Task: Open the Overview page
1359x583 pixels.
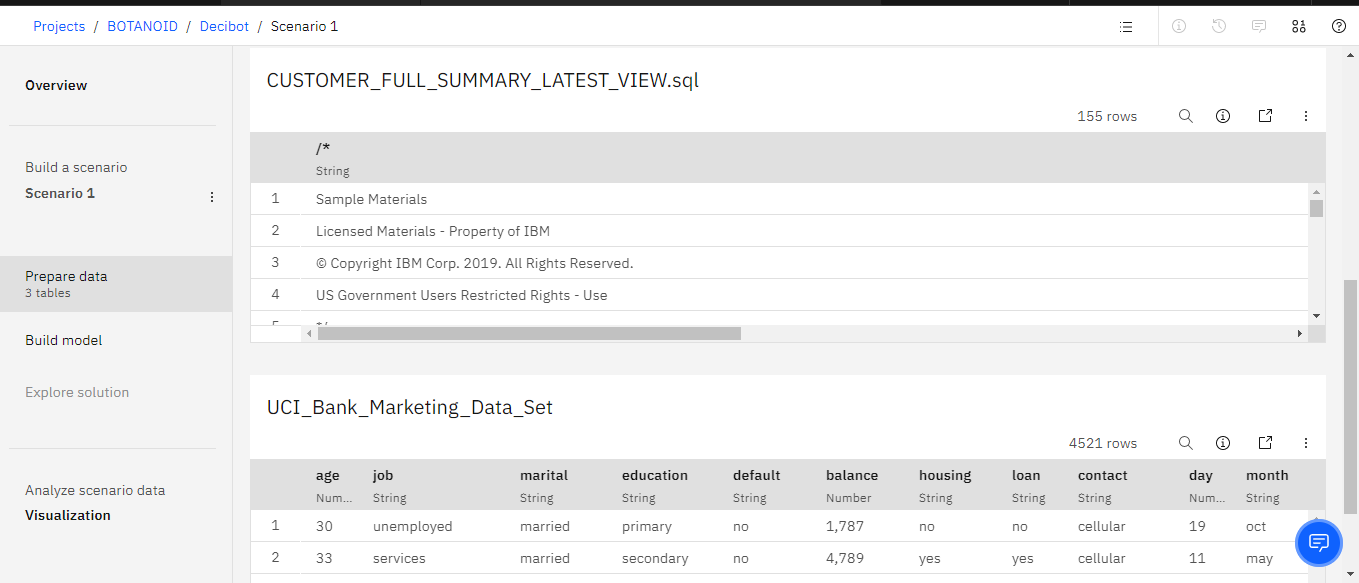Action: [x=56, y=85]
